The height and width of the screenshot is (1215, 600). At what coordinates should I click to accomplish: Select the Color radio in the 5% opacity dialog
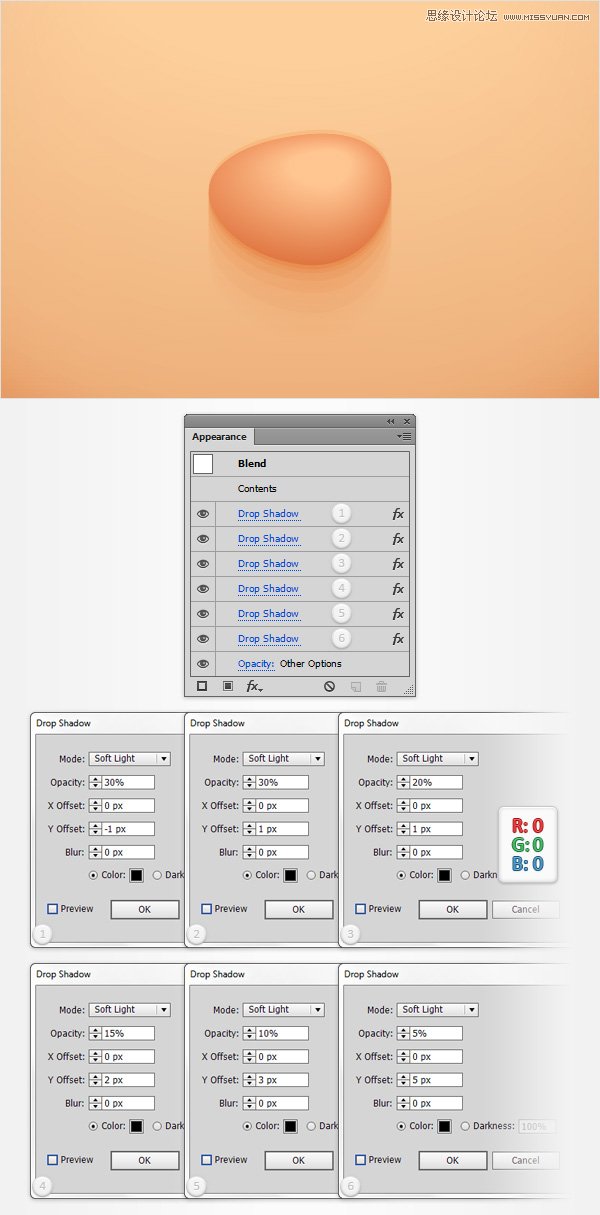click(402, 1126)
